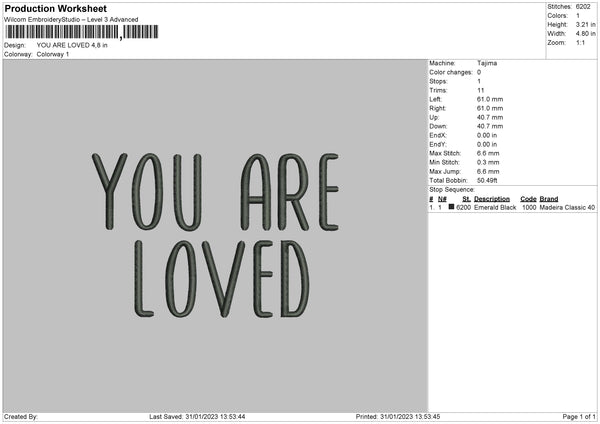Click the Created By label

click(x=21, y=417)
